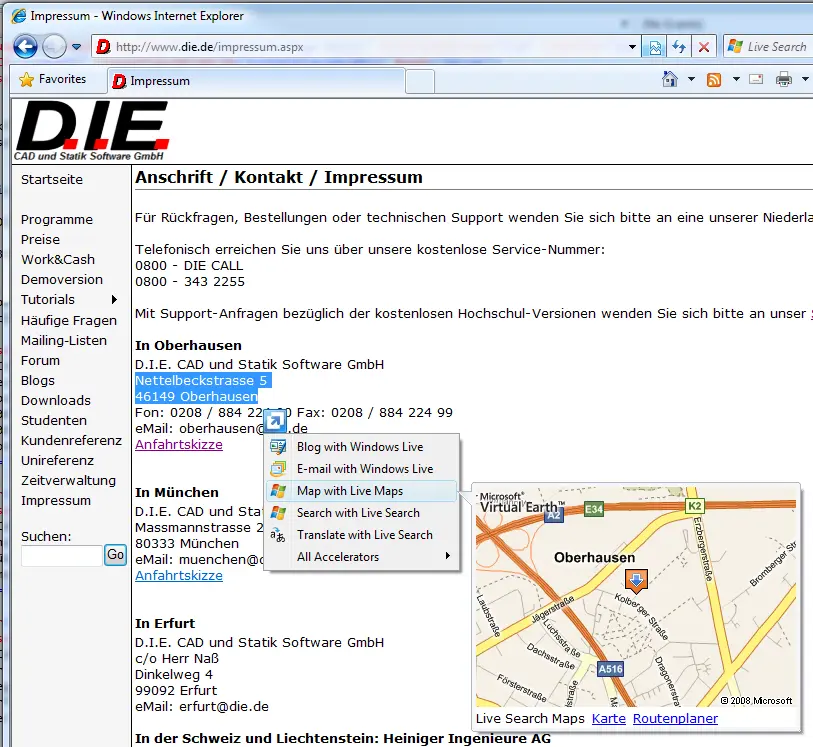The image size is (813, 747).
Task: Click the D.I.E. company logo
Action: tap(92, 131)
